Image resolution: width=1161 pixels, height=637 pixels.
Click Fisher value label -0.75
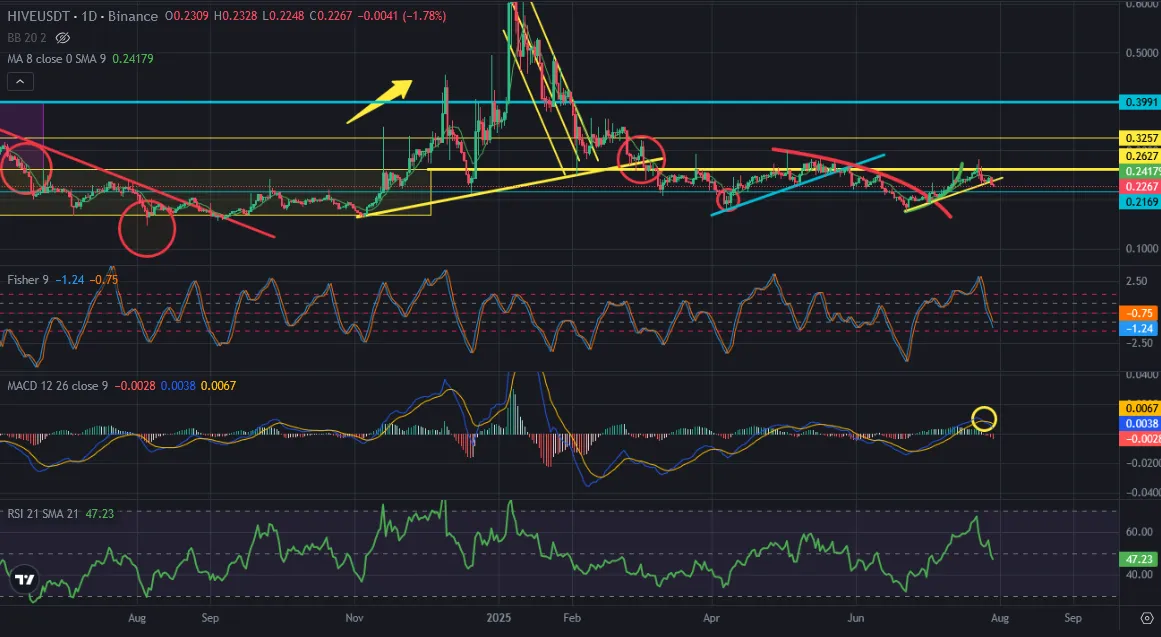pyautogui.click(x=1140, y=313)
